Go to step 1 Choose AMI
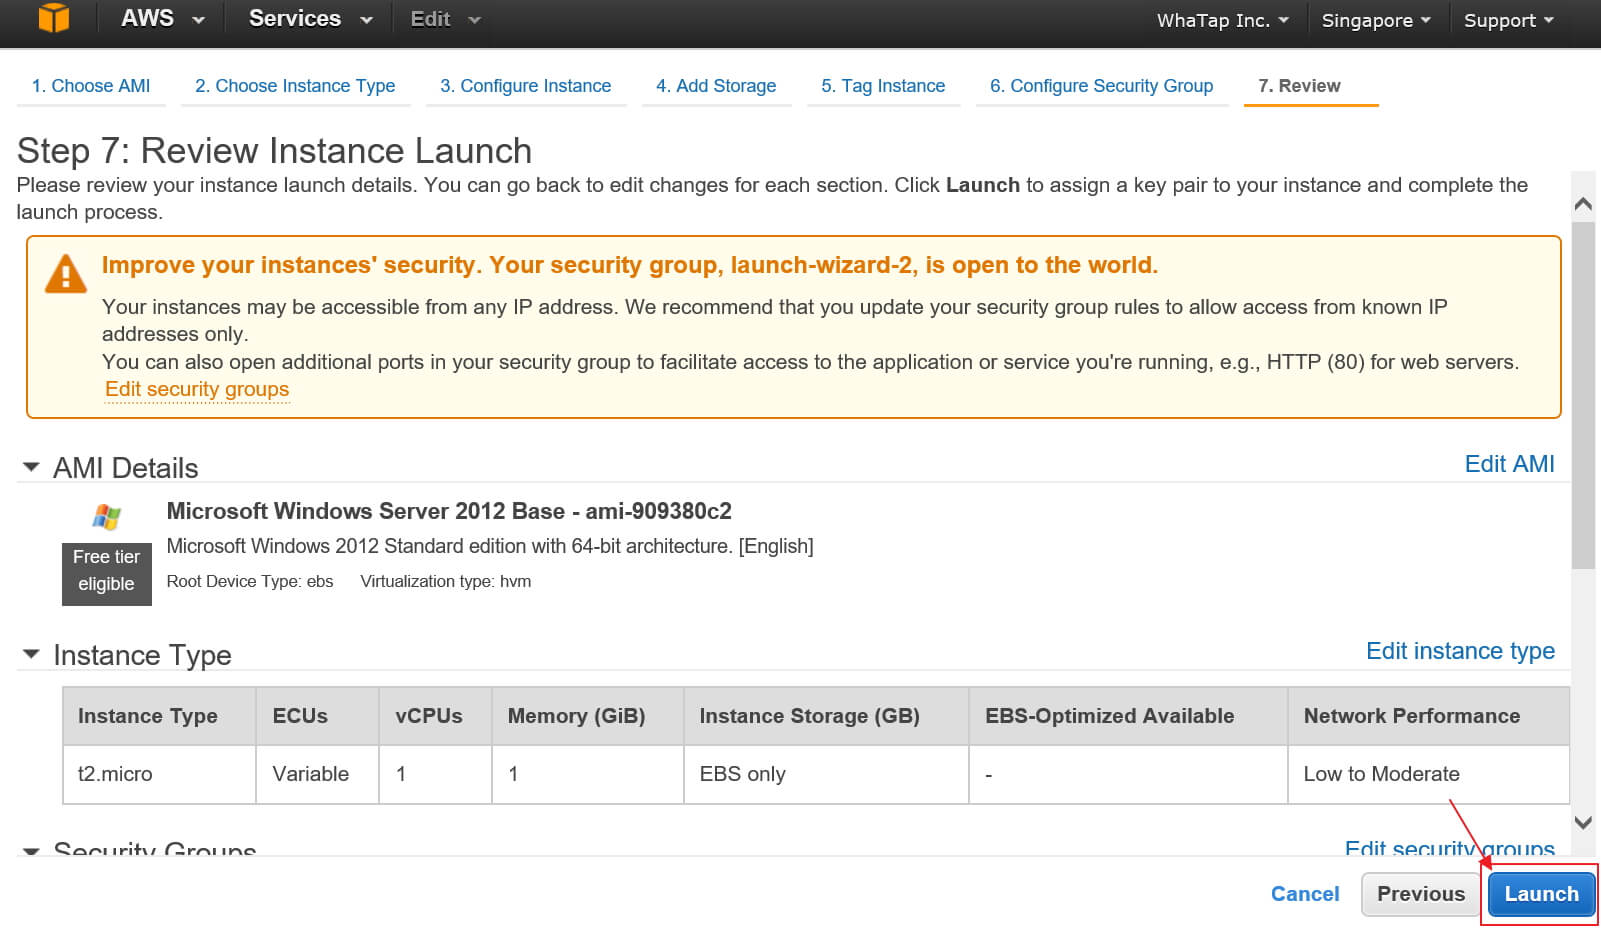 click(x=91, y=86)
